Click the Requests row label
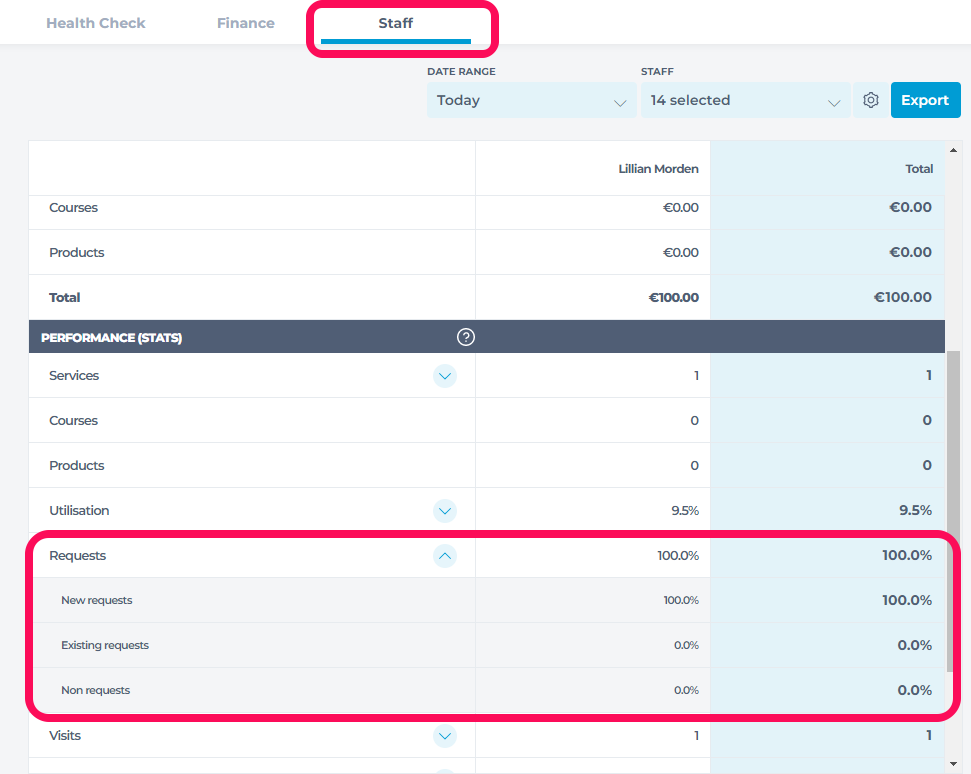Image resolution: width=971 pixels, height=774 pixels. click(x=77, y=556)
